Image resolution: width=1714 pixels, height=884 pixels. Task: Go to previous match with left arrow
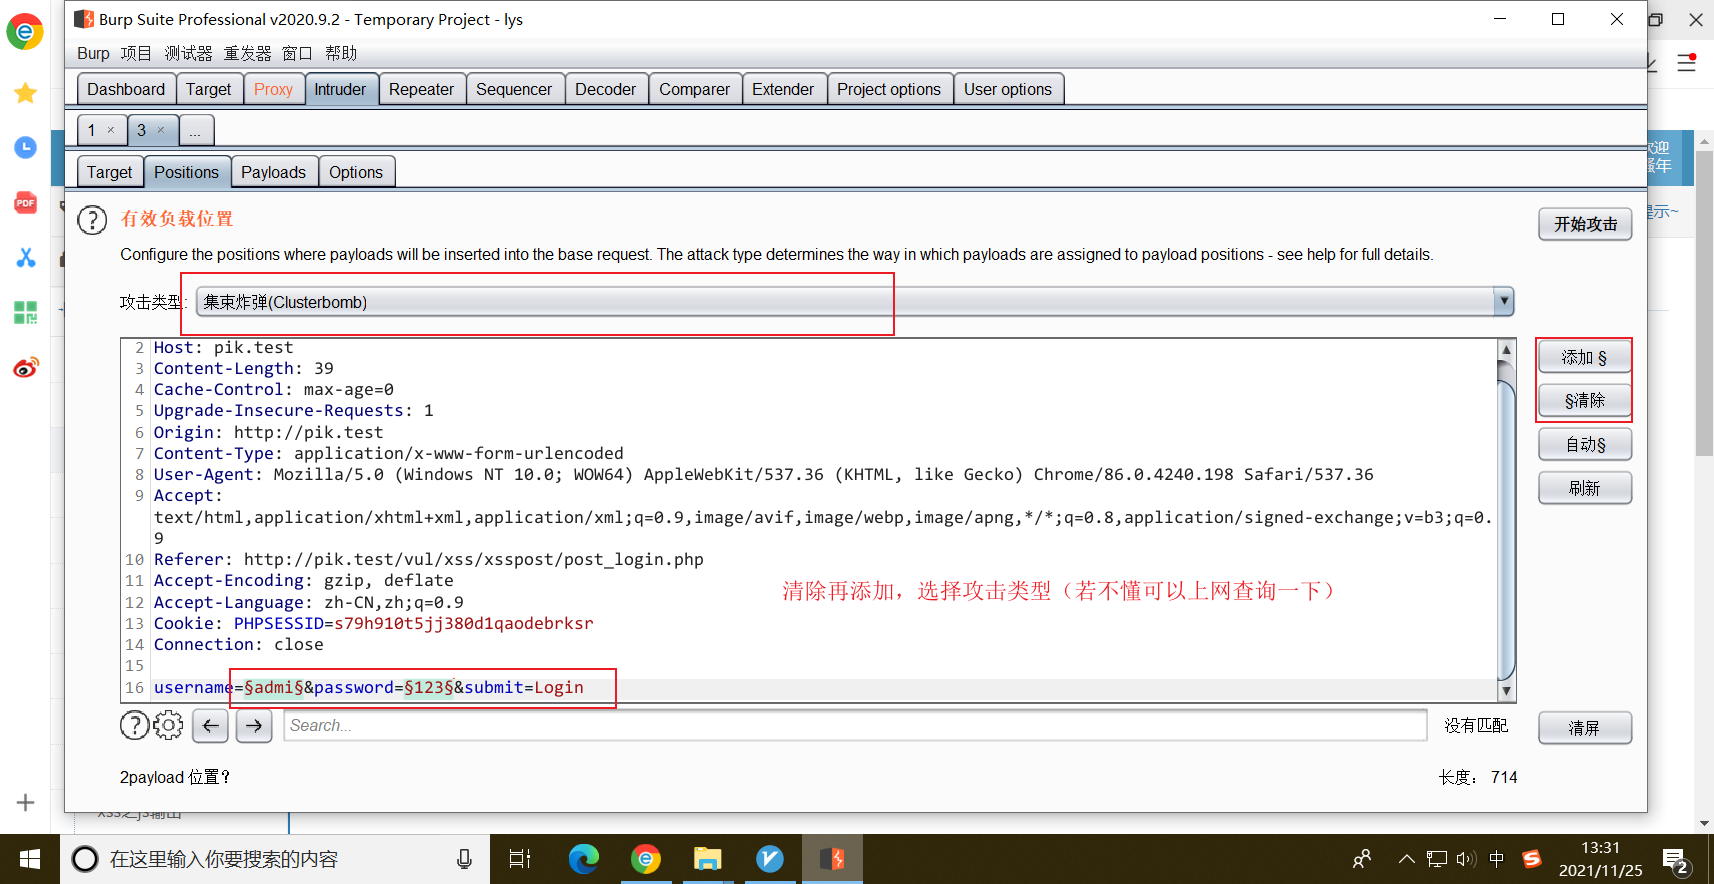click(210, 726)
